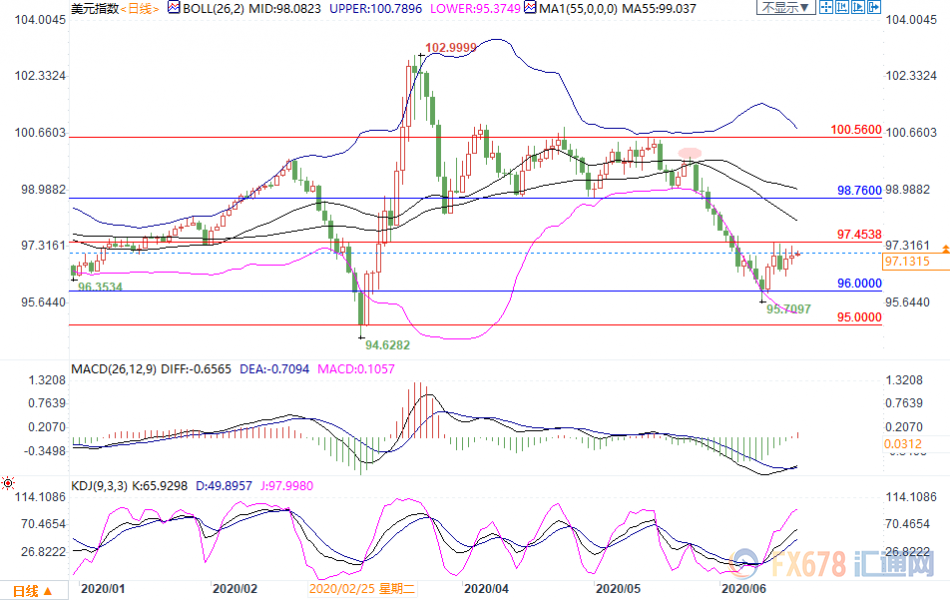Click the red gear icon beside KDJ panel
The width and height of the screenshot is (952, 600).
pos(8,483)
